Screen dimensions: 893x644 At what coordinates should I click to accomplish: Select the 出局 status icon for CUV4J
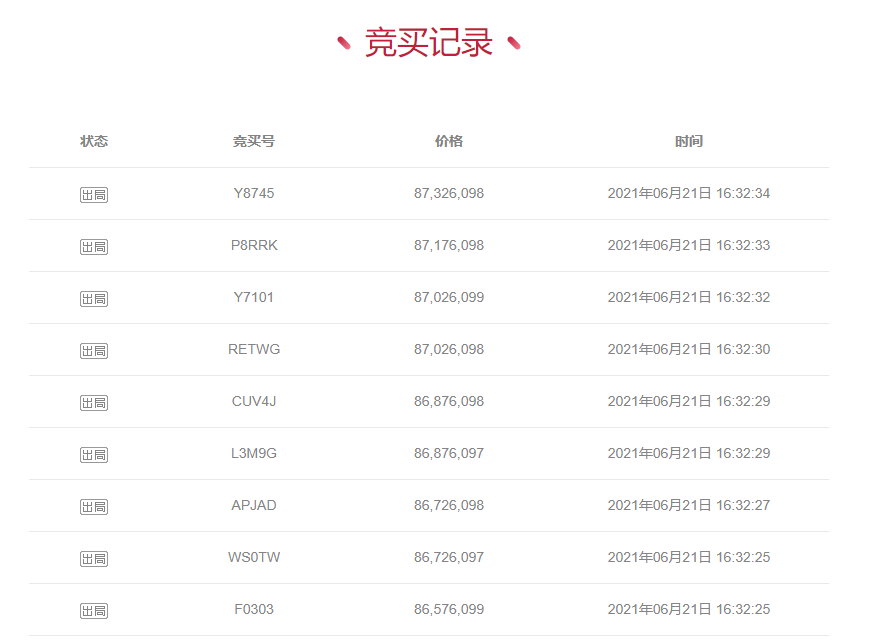point(94,402)
